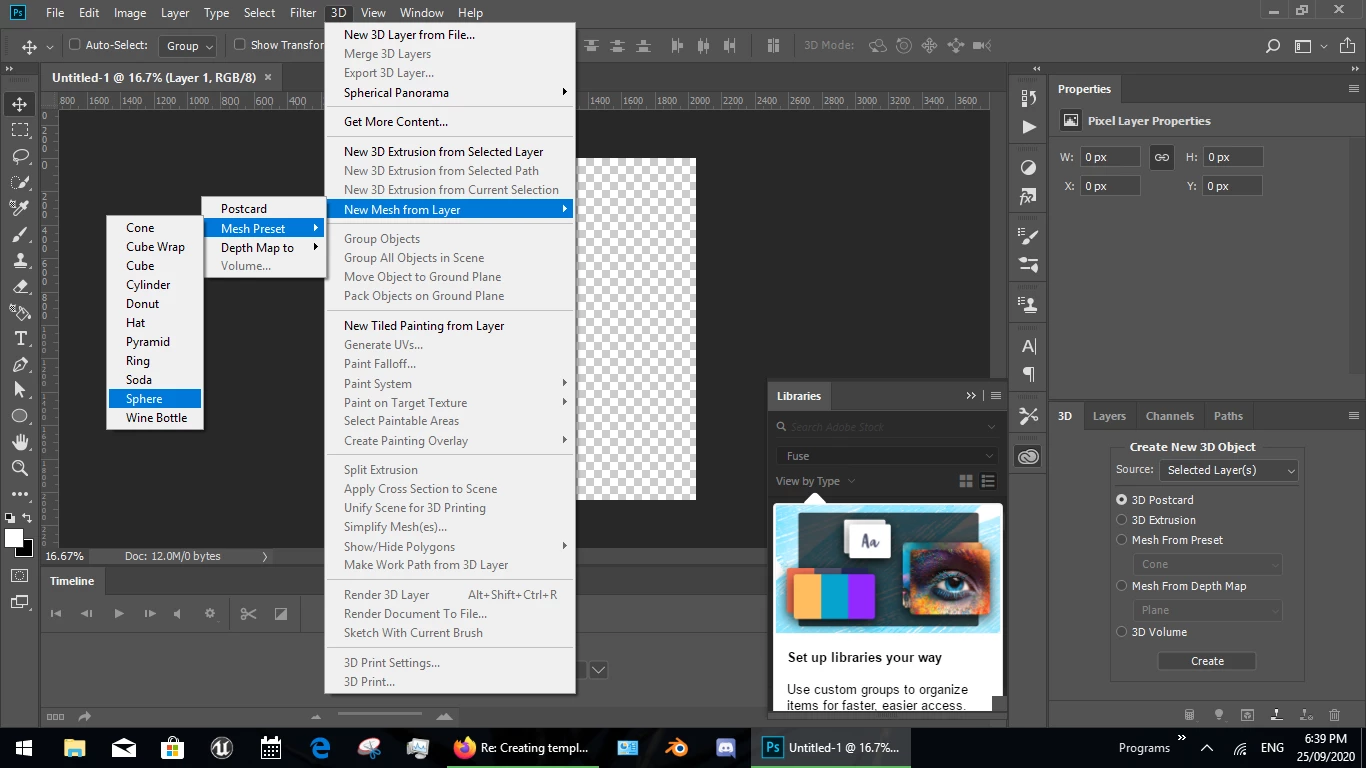This screenshot has height=768, width=1366.
Task: Select the Quick Selection tool
Action: coord(20,182)
